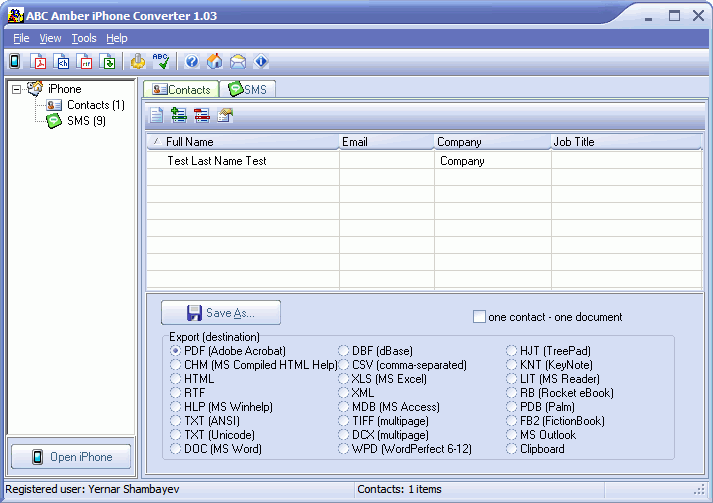Image resolution: width=713 pixels, height=503 pixels.
Task: Click the Email column header
Action: 387,142
